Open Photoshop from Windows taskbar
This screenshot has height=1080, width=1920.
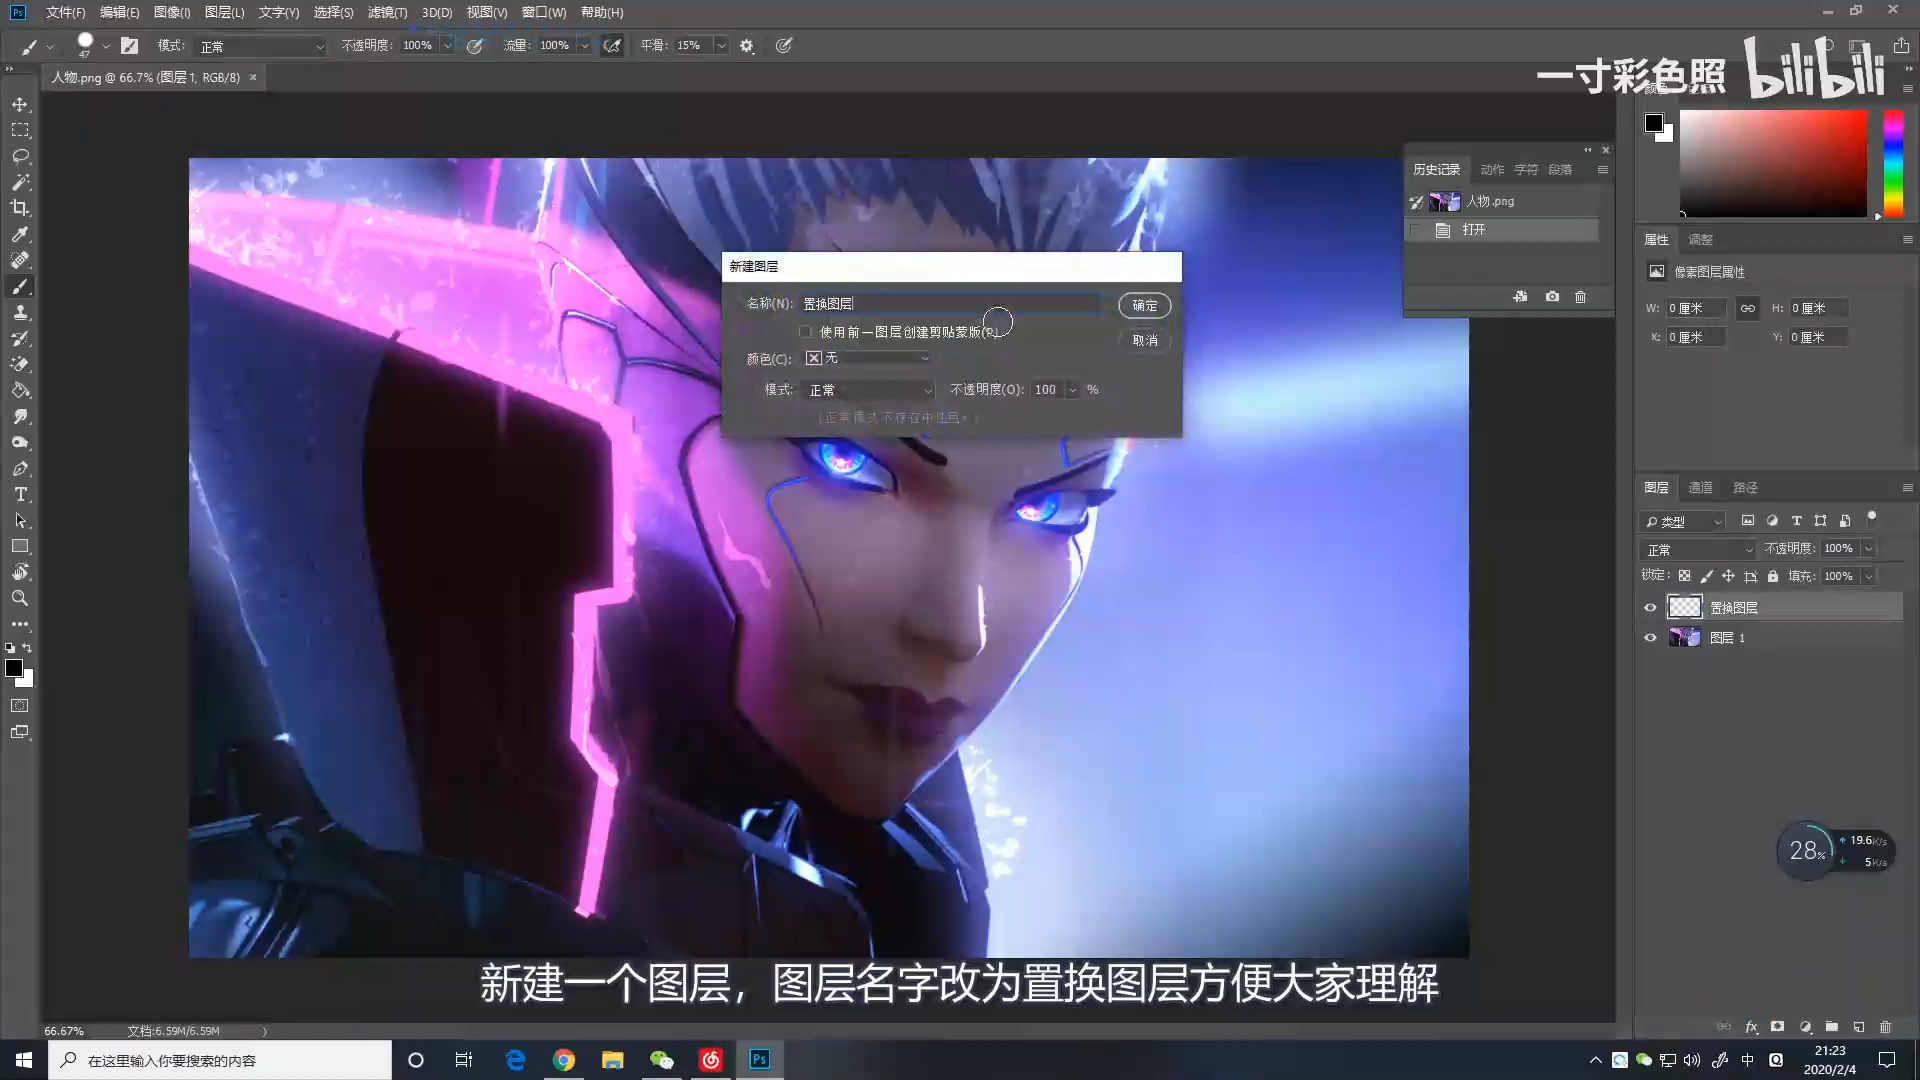[x=759, y=1060]
